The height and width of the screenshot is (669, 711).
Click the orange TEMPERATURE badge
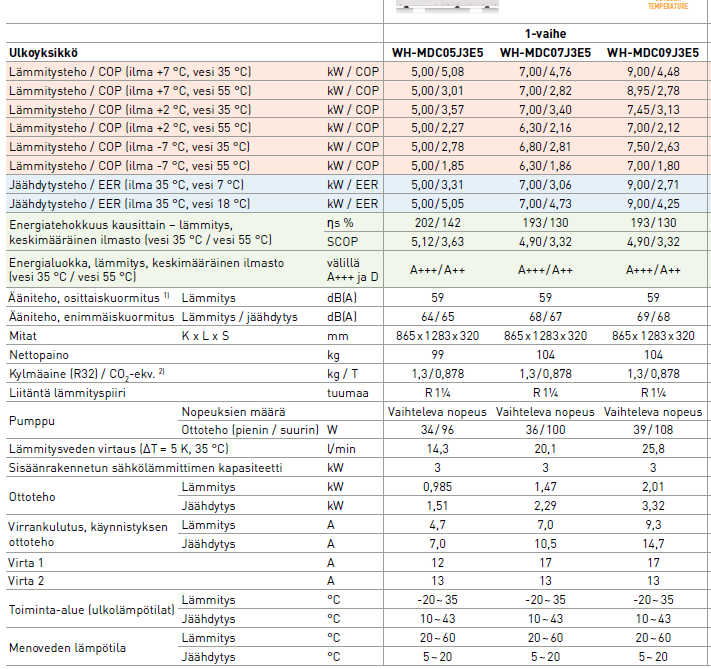[x=667, y=6]
